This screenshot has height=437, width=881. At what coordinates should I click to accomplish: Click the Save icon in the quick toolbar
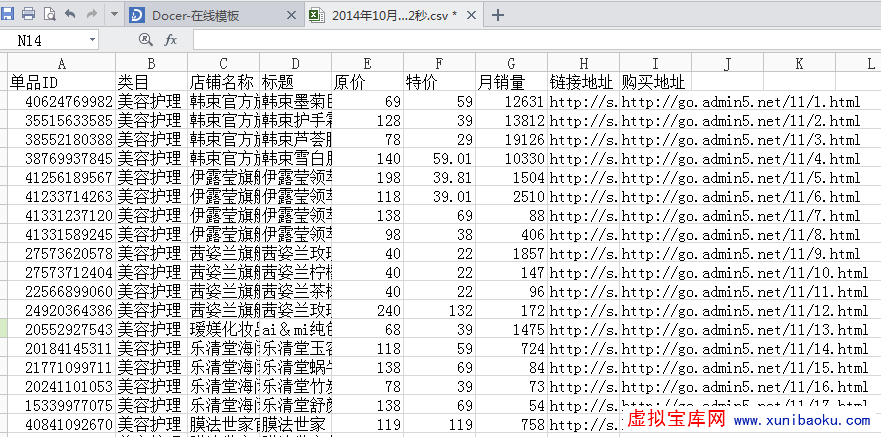[10, 15]
